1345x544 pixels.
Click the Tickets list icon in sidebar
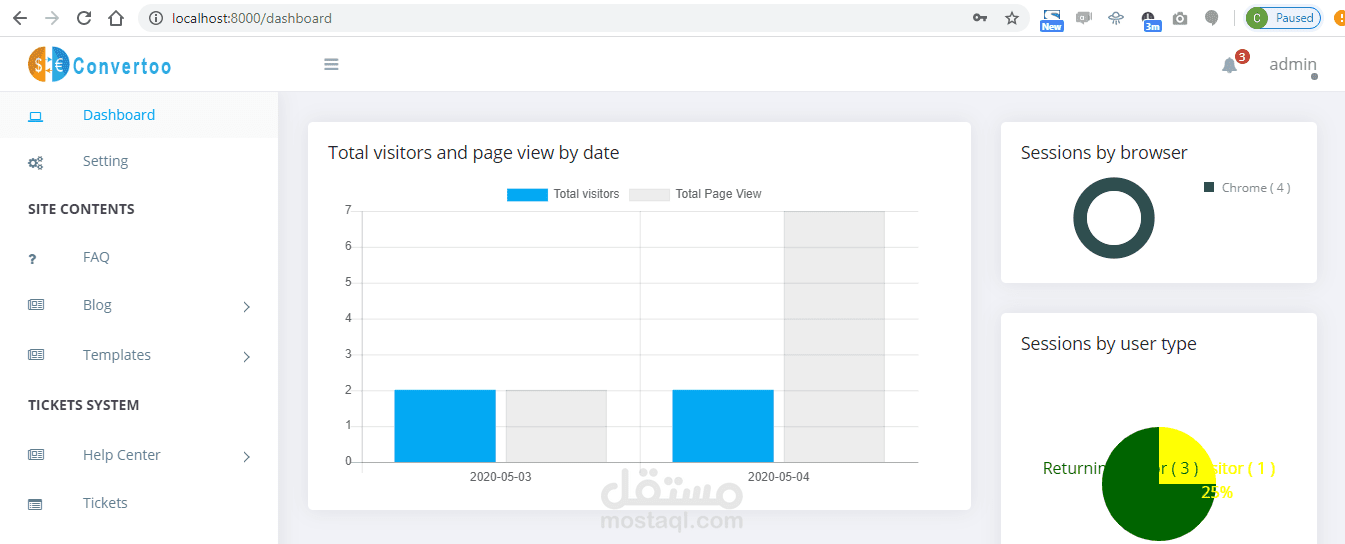coord(36,504)
